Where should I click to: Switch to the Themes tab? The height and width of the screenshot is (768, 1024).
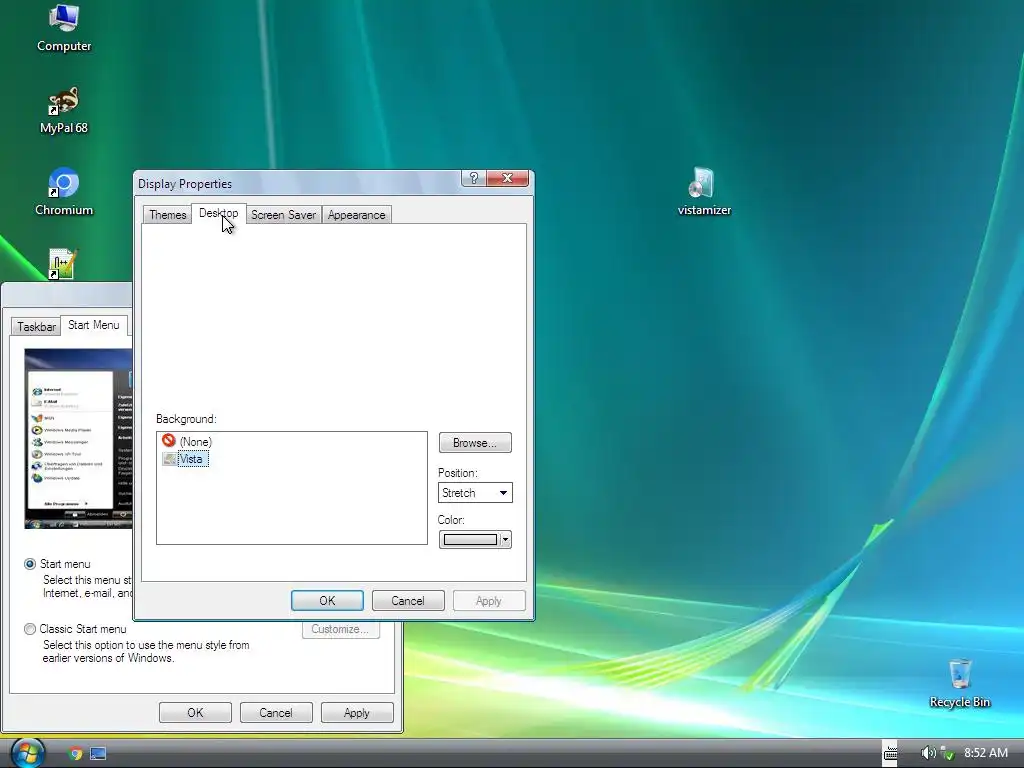click(x=168, y=215)
